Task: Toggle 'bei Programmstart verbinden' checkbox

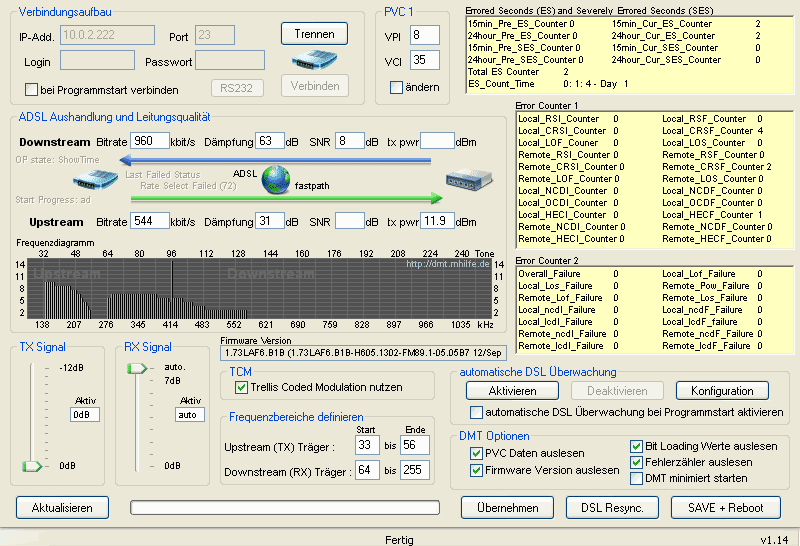Action: coord(31,90)
